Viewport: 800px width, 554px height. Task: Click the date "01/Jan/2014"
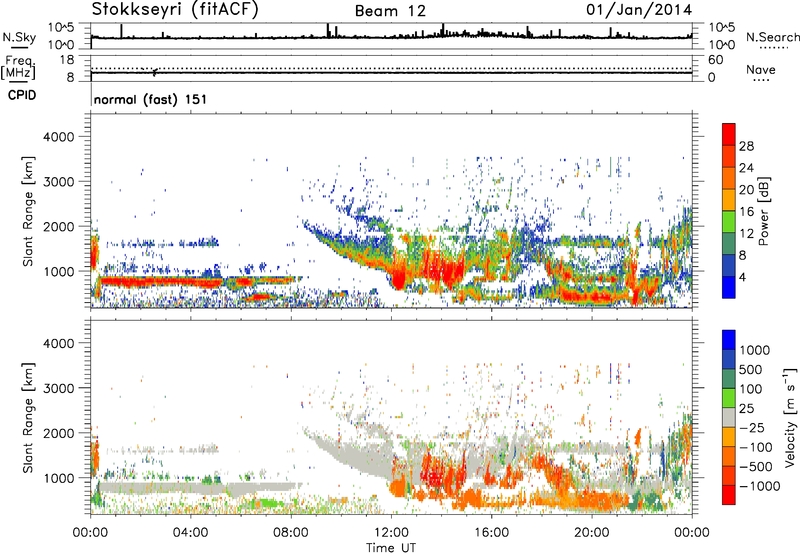click(639, 10)
